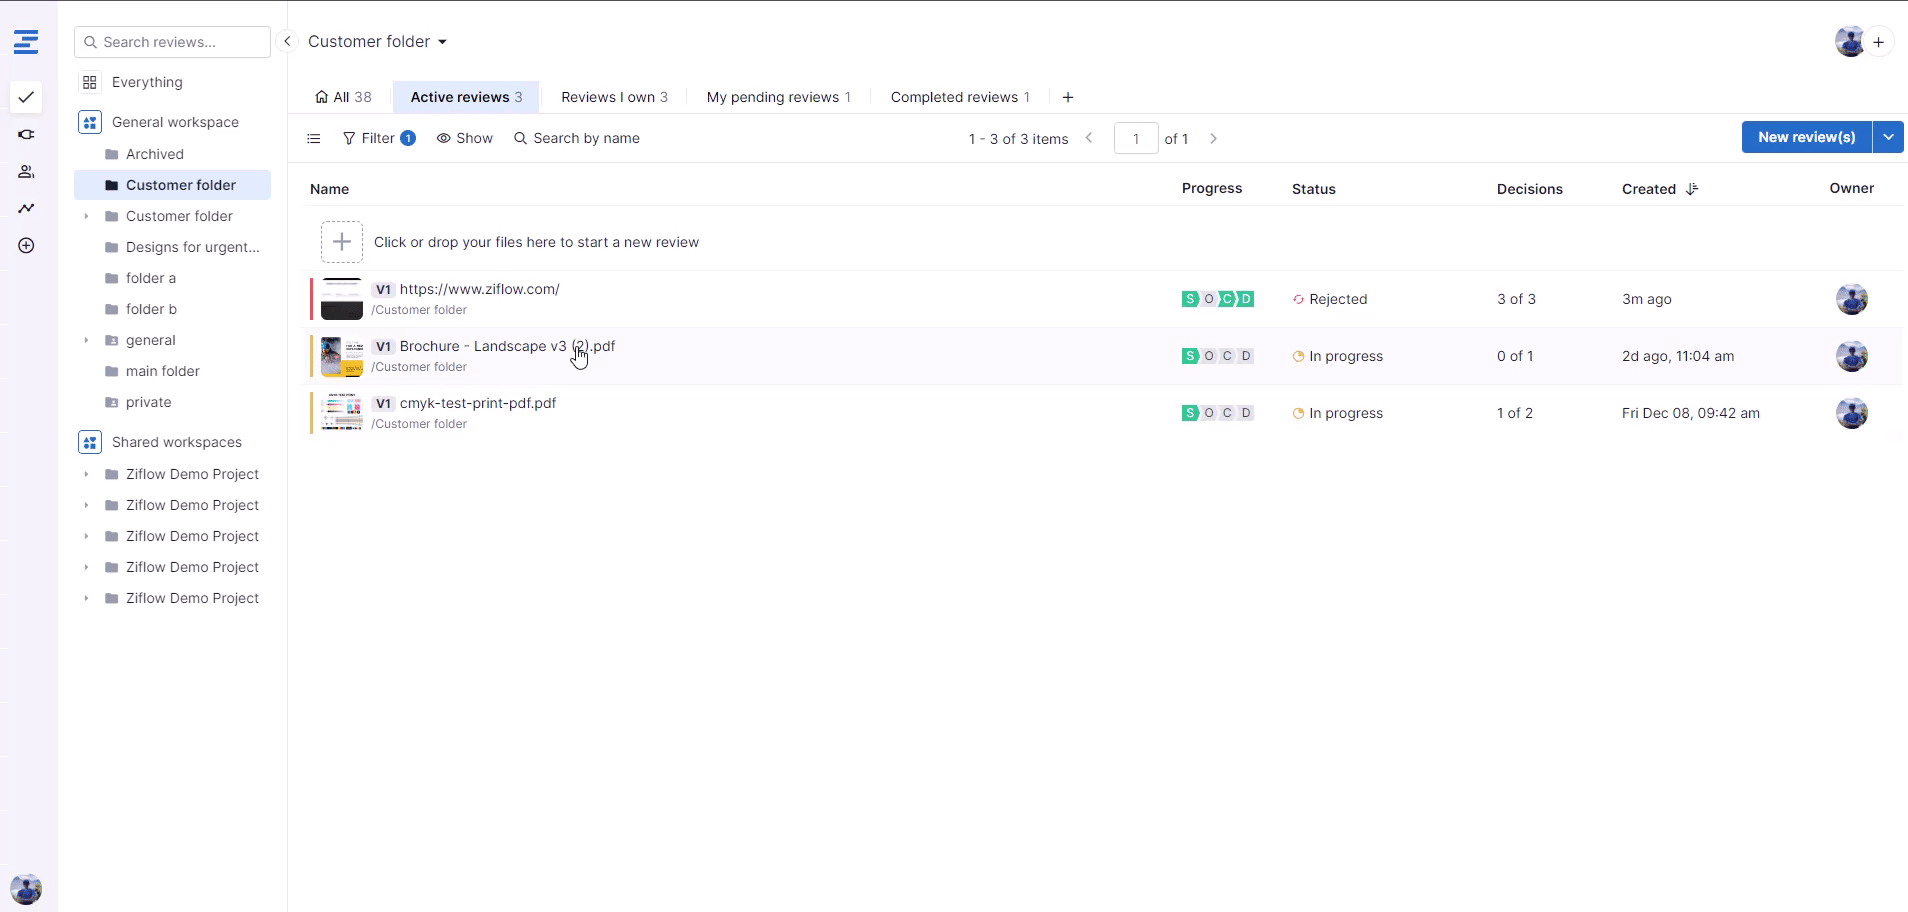Click the circled plus icon in sidebar
1908x912 pixels.
pyautogui.click(x=26, y=246)
